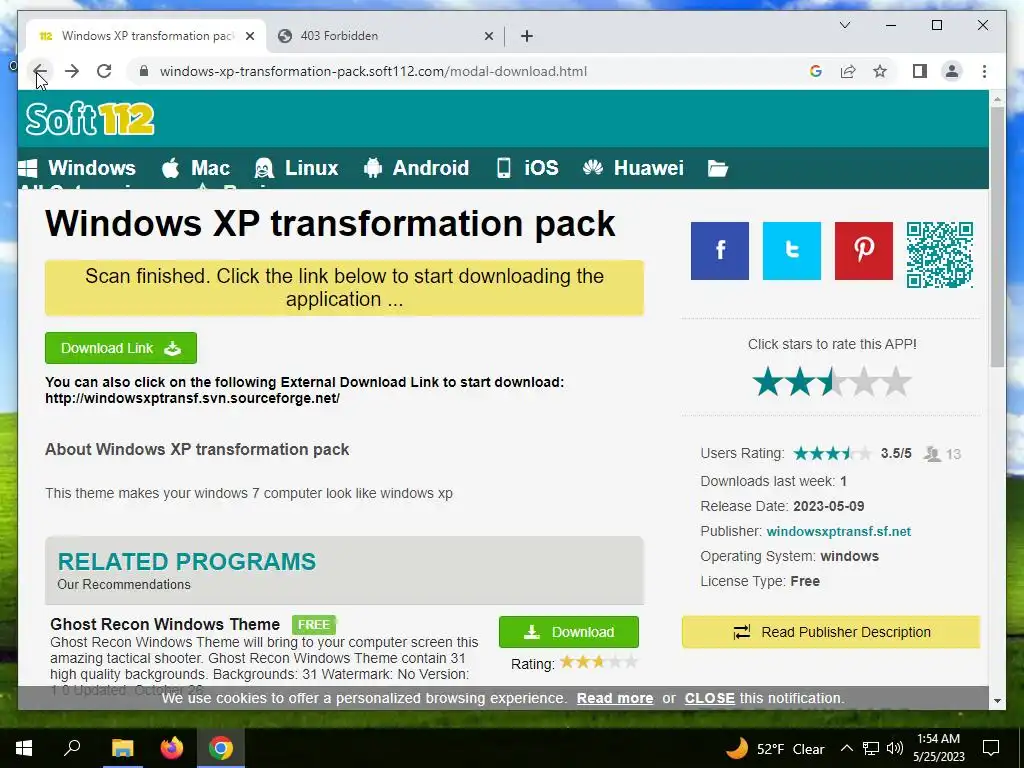The width and height of the screenshot is (1024, 768).
Task: Click the page vertical scrollbar thumb
Action: pyautogui.click(x=997, y=236)
